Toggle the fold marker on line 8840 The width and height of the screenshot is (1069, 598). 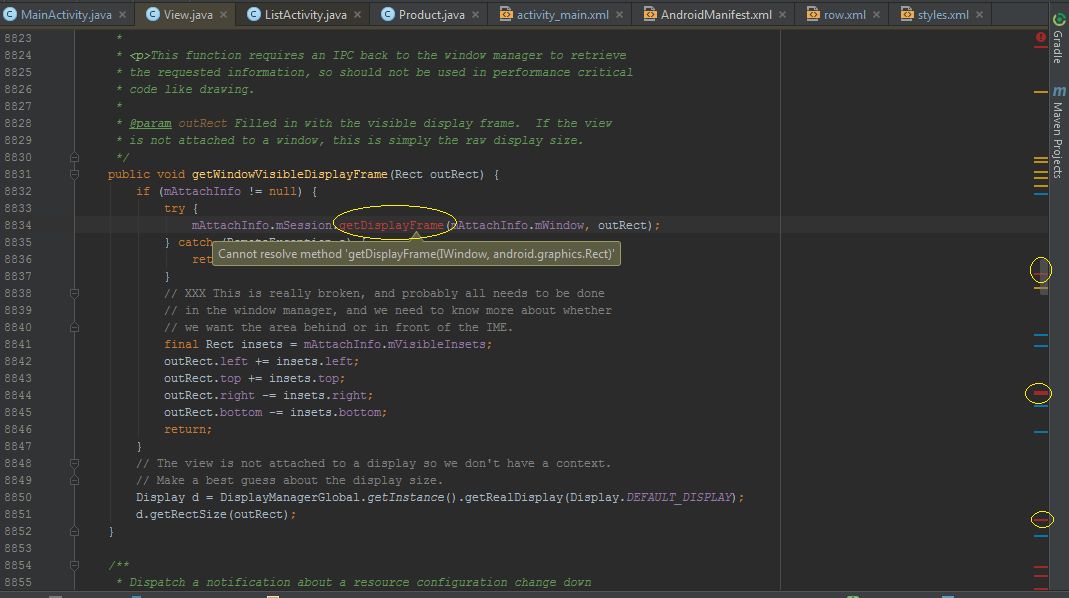(x=74, y=327)
